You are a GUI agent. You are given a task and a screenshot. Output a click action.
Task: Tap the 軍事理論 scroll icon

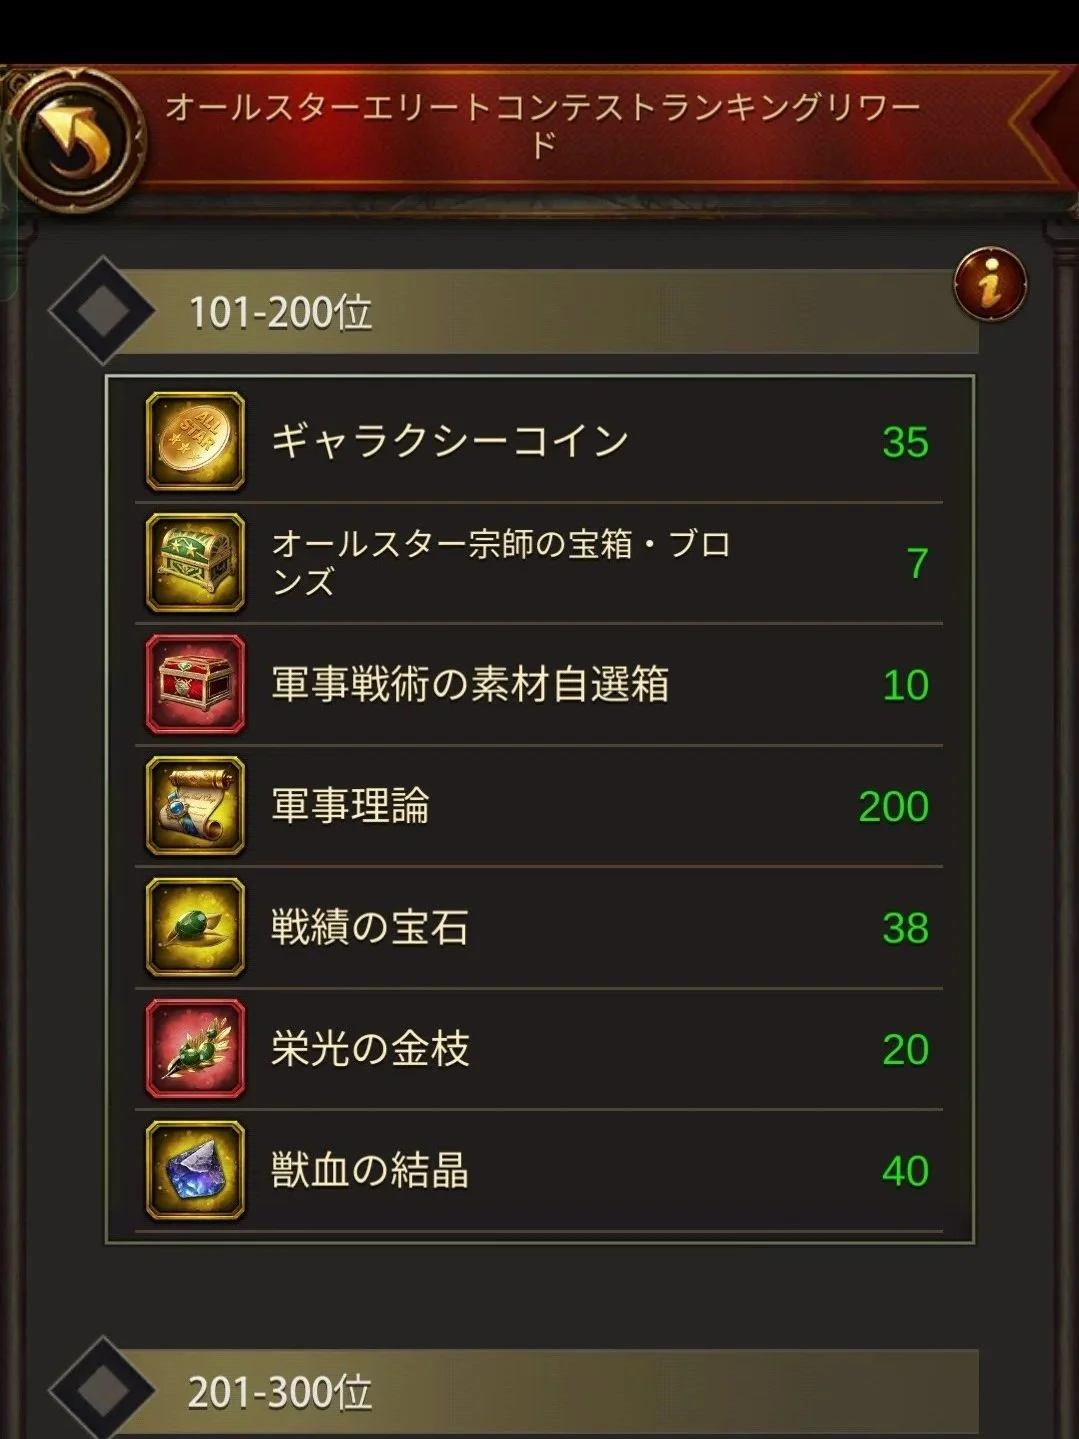pos(195,806)
